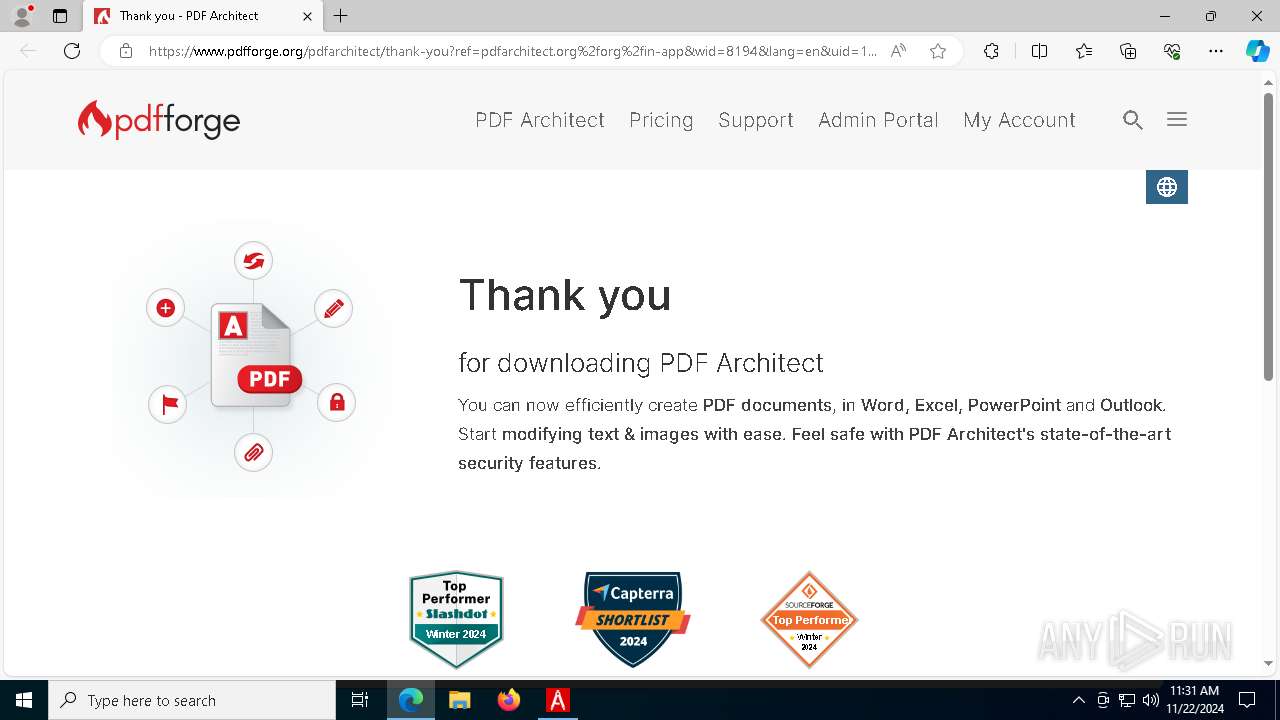Open the Extensions puzzle icon

991,51
